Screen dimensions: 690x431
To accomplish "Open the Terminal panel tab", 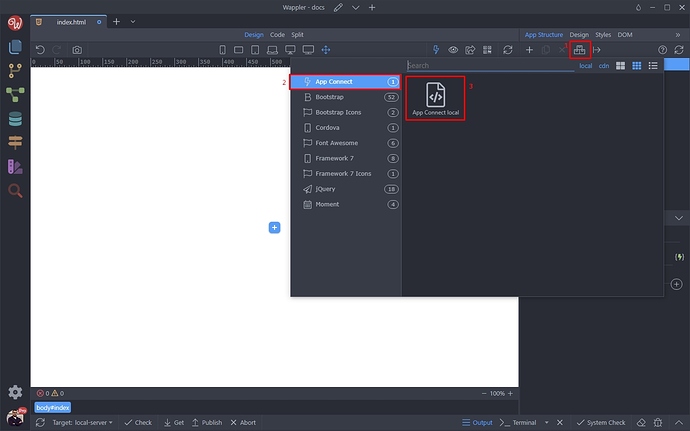I will 518,423.
